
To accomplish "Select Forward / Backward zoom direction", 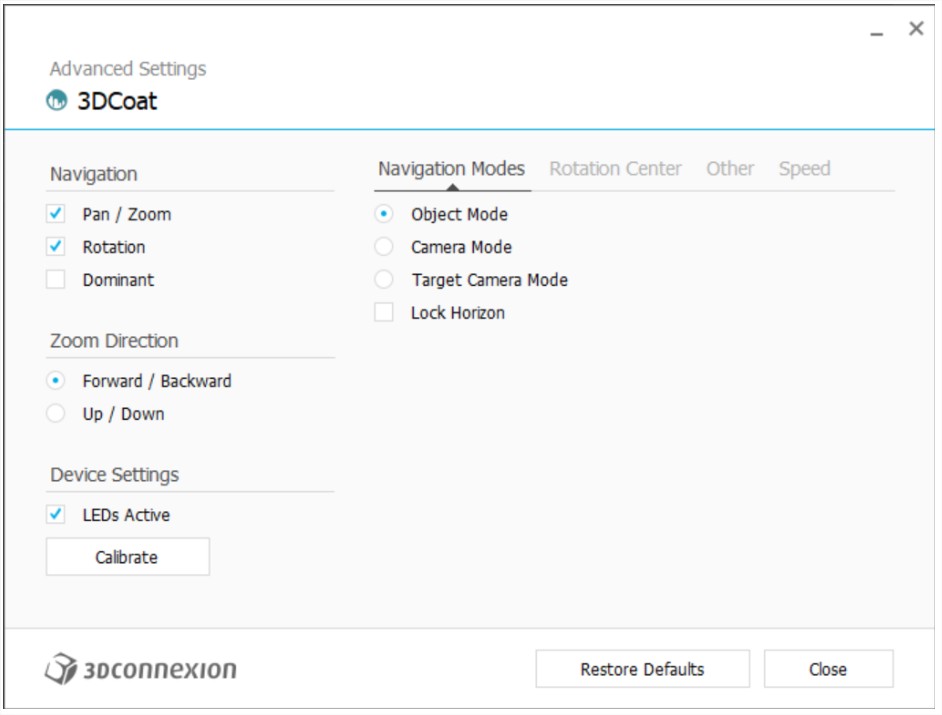I will [56, 381].
